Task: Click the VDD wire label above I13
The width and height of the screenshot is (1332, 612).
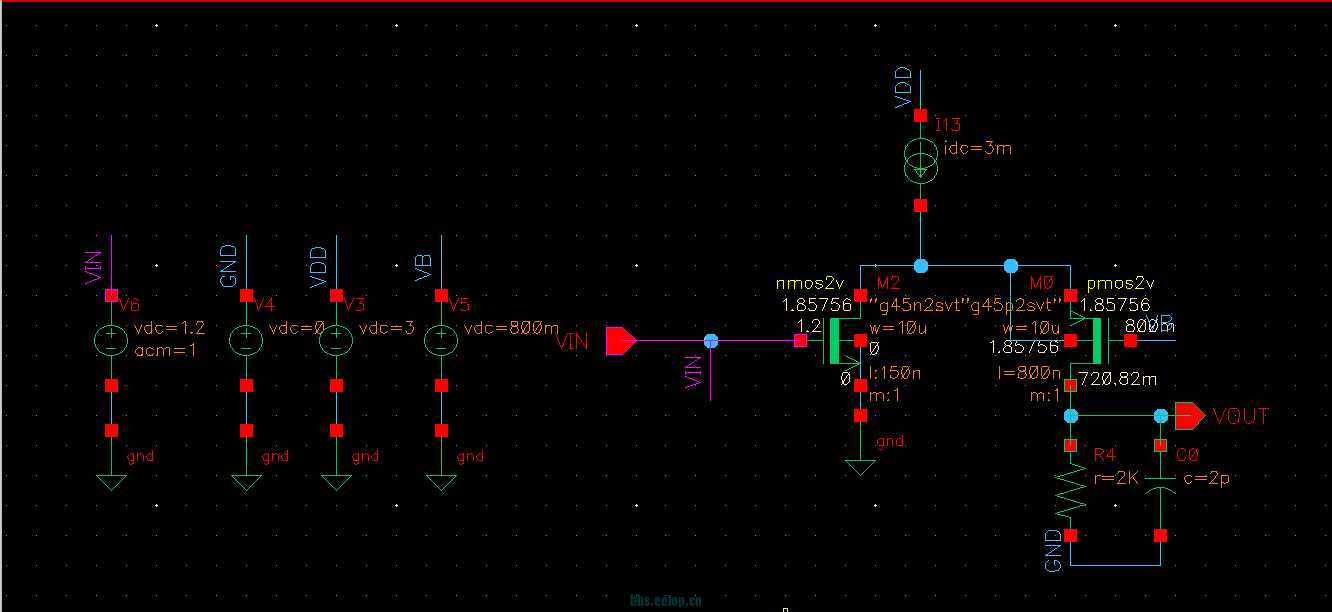Action: (x=903, y=88)
